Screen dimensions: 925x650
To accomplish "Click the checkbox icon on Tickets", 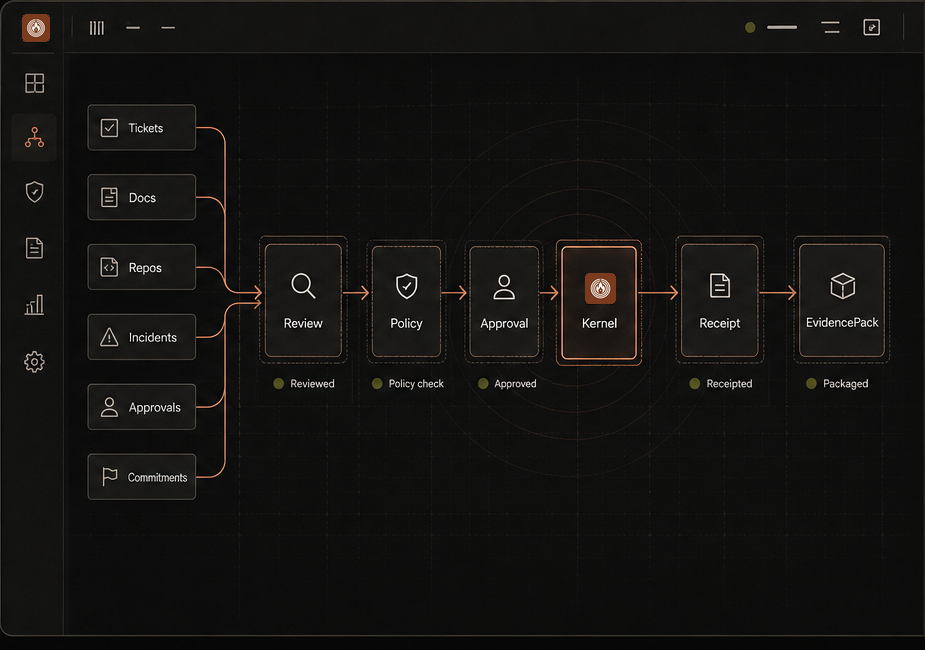I will coord(109,127).
